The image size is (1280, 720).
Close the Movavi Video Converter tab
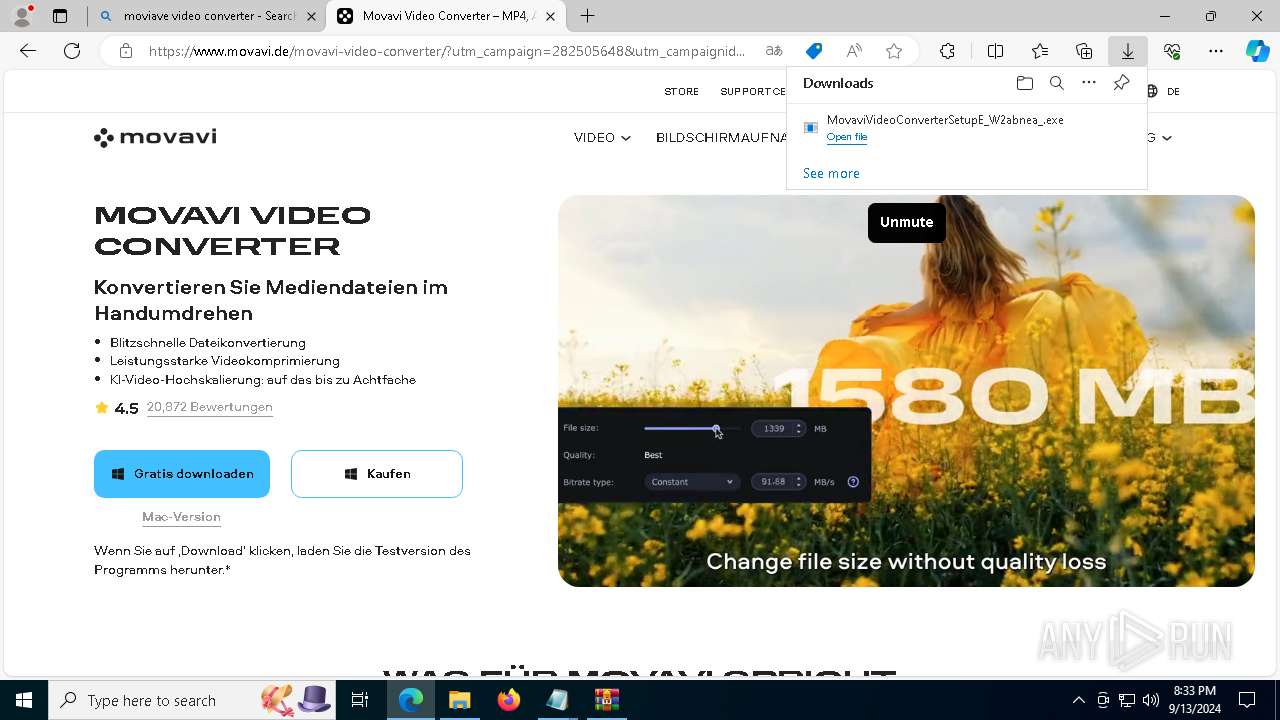coord(550,16)
